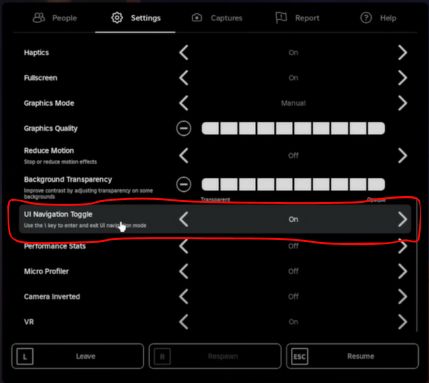Click right arrow for VR
The width and height of the screenshot is (429, 383).
click(403, 322)
